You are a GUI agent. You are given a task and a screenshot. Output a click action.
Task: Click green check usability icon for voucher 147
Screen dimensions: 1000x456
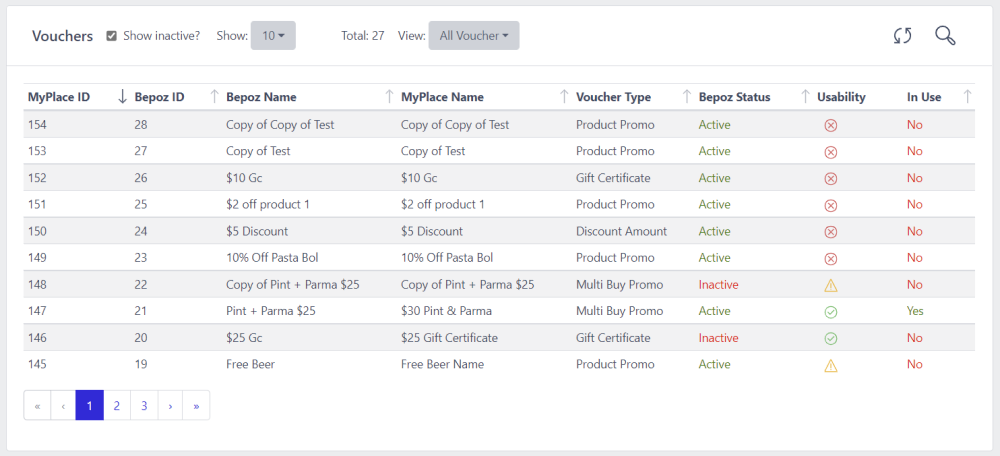(830, 312)
